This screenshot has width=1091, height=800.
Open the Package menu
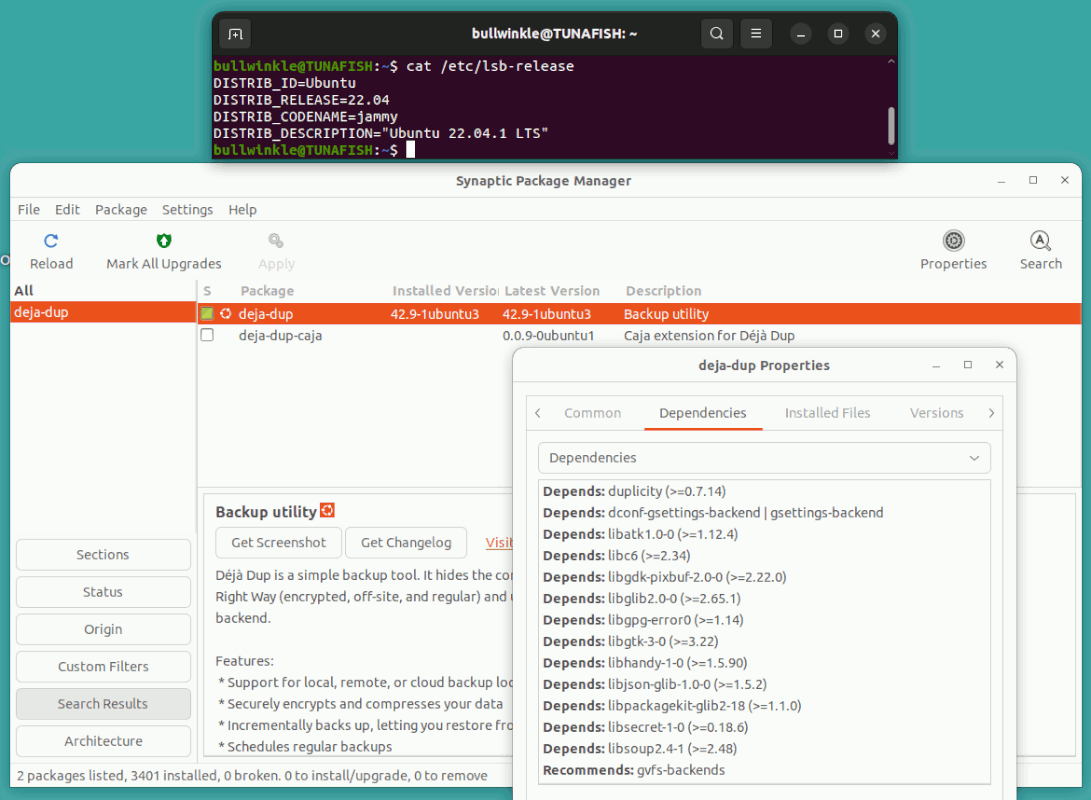[121, 209]
